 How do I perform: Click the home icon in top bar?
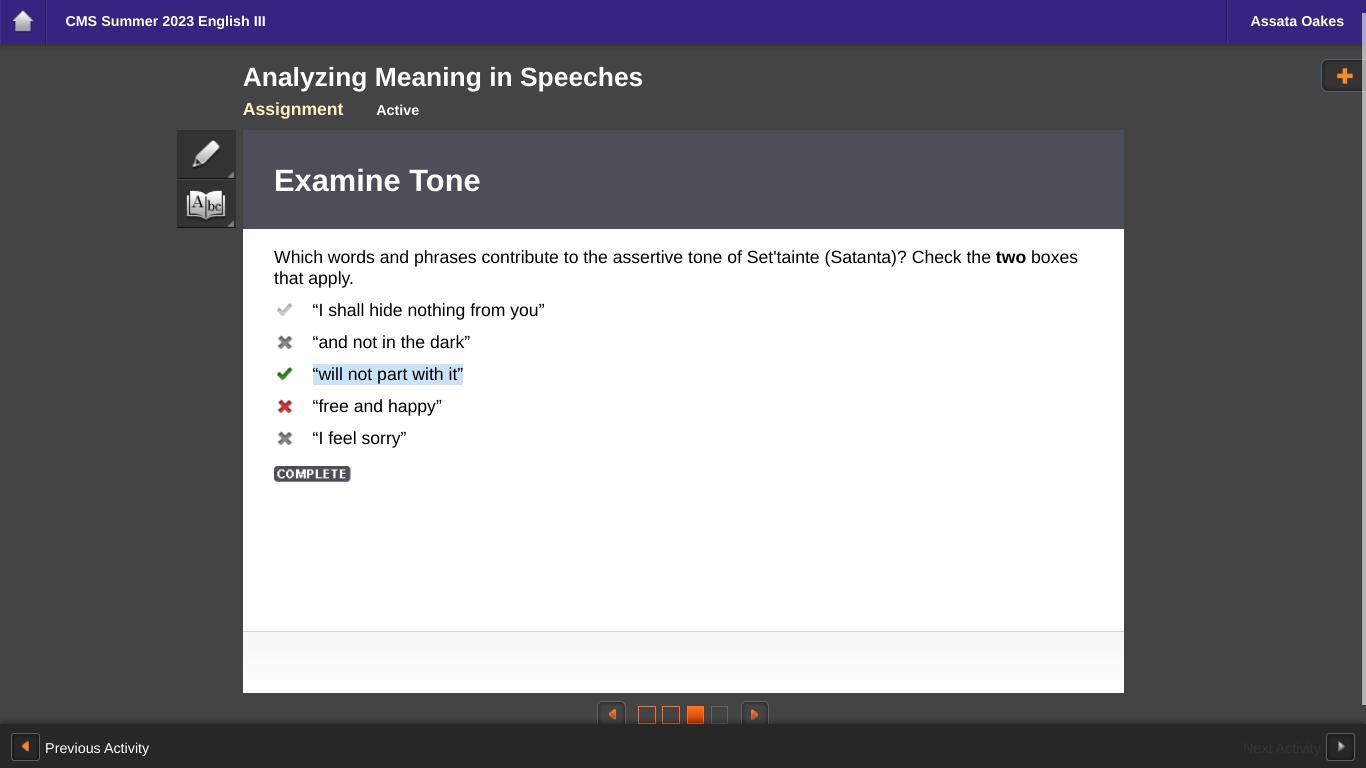(23, 21)
